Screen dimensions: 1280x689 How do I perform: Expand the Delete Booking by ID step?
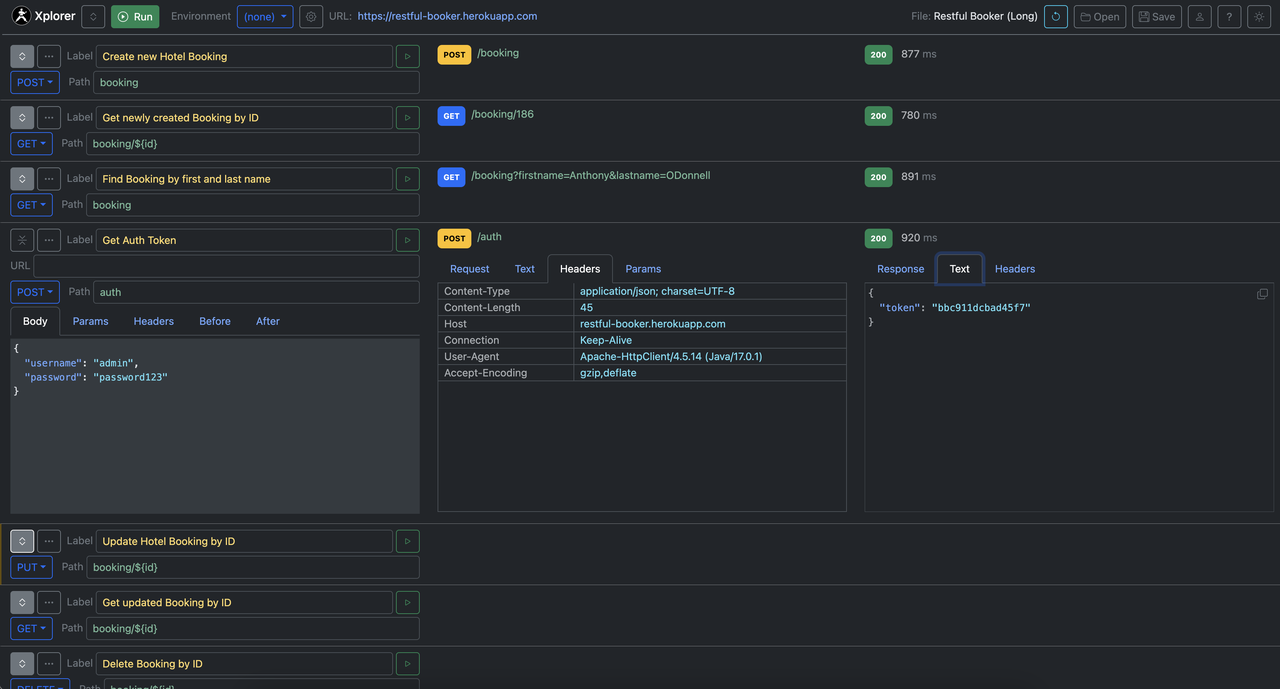click(22, 663)
